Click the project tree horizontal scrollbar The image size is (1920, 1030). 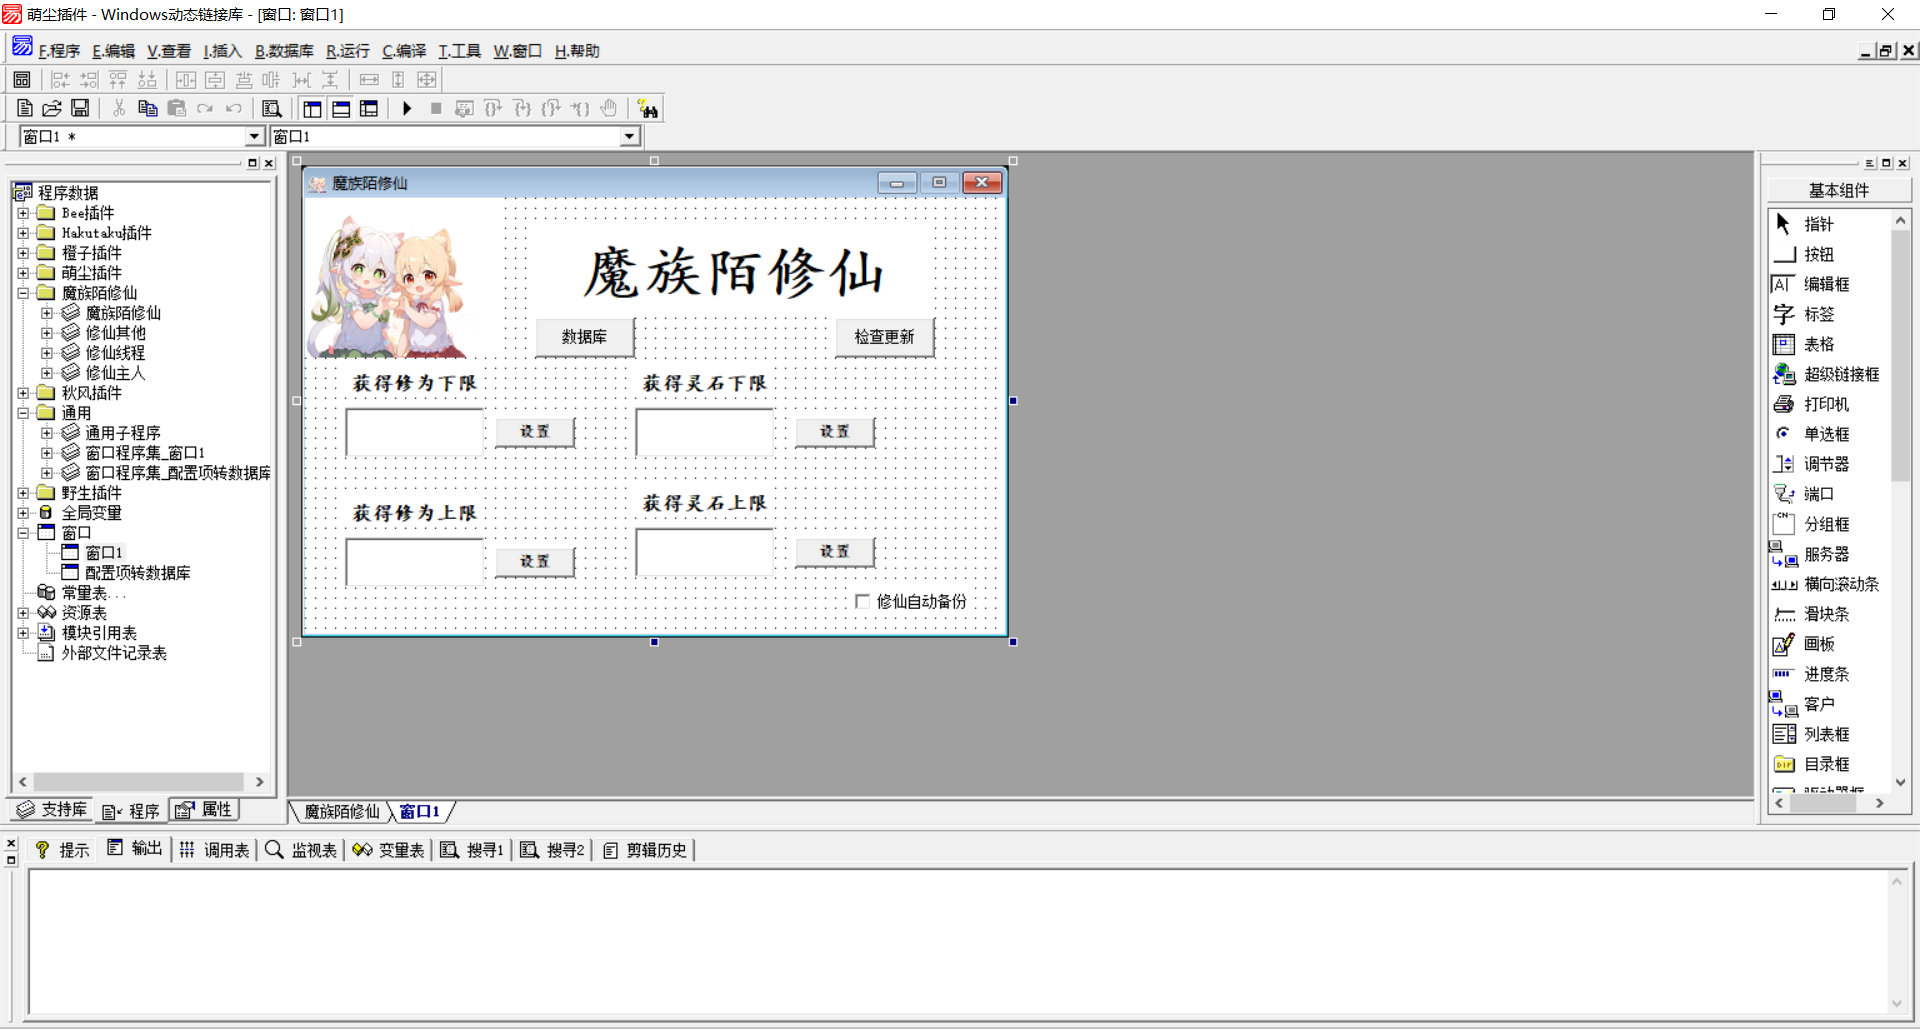click(140, 782)
